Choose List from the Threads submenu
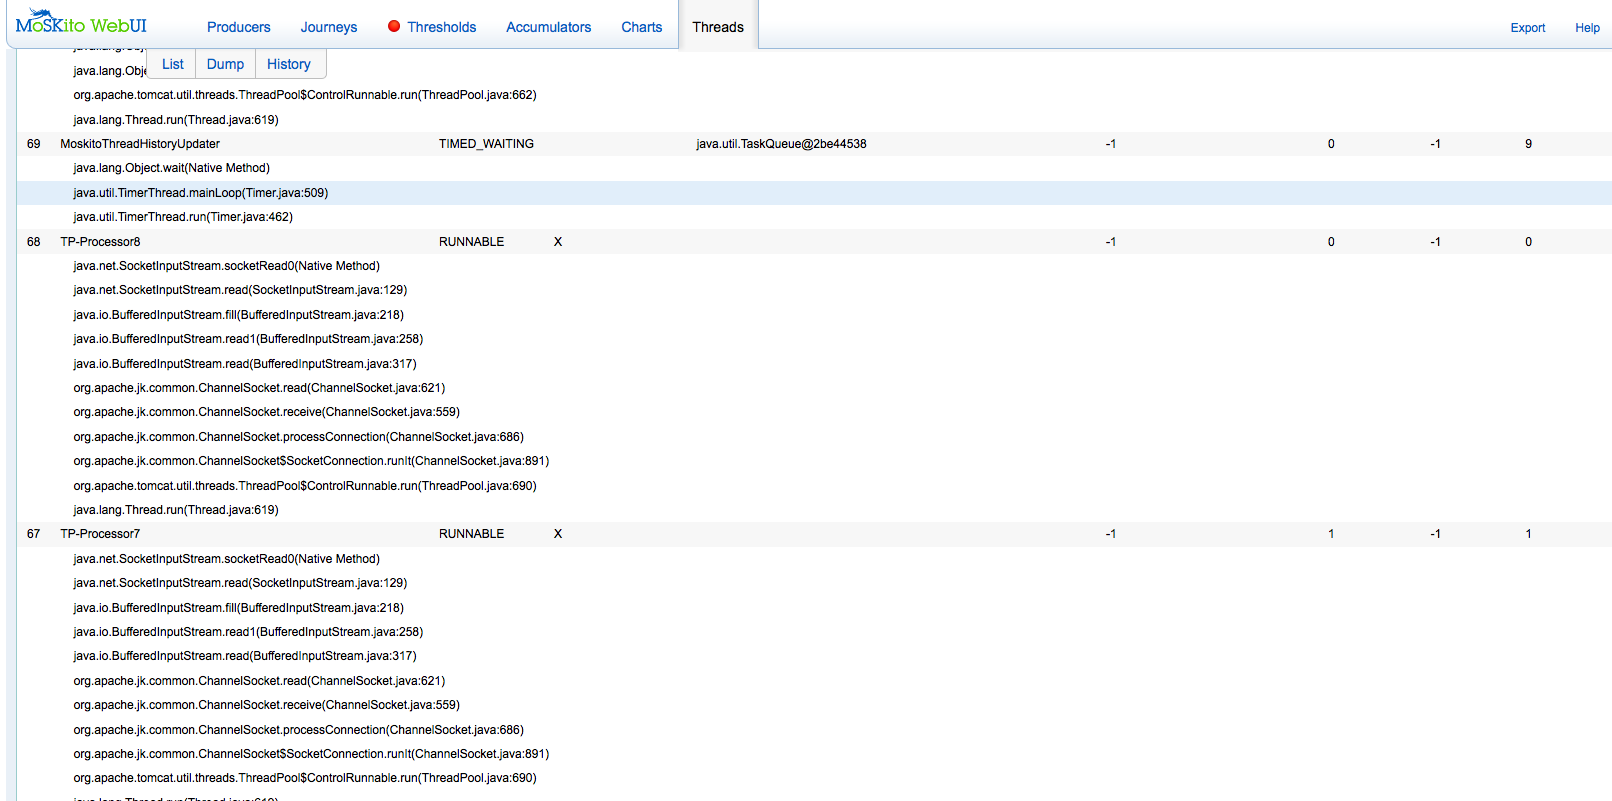The image size is (1612, 801). pyautogui.click(x=173, y=64)
